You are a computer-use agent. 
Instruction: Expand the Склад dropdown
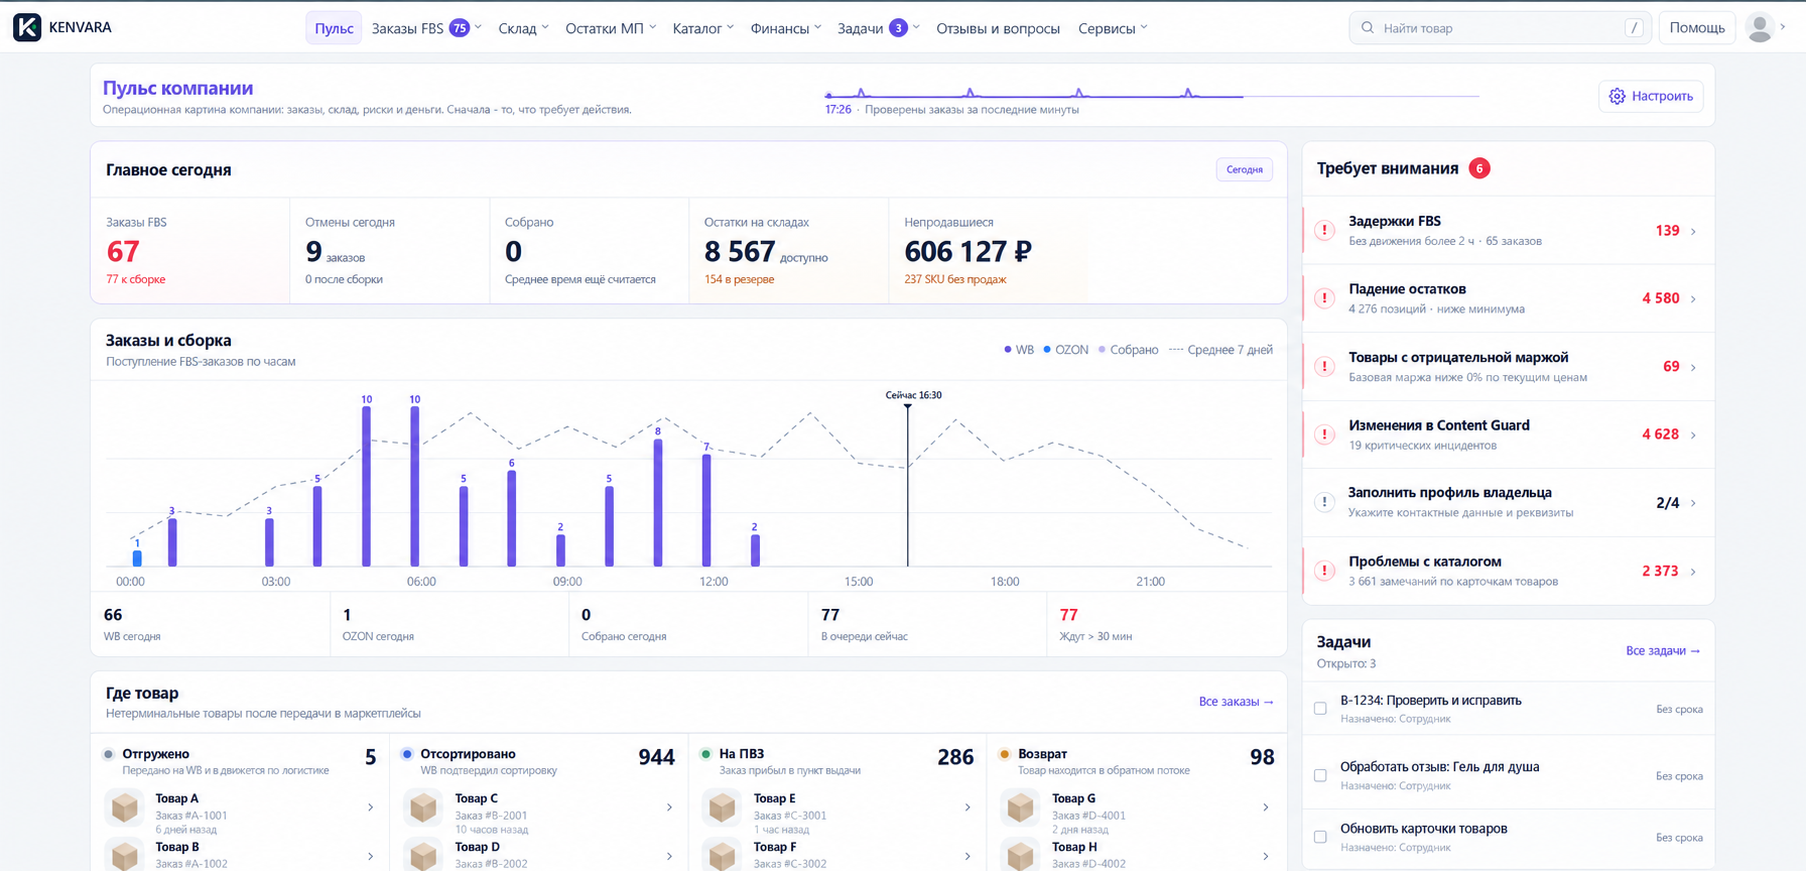coord(524,28)
